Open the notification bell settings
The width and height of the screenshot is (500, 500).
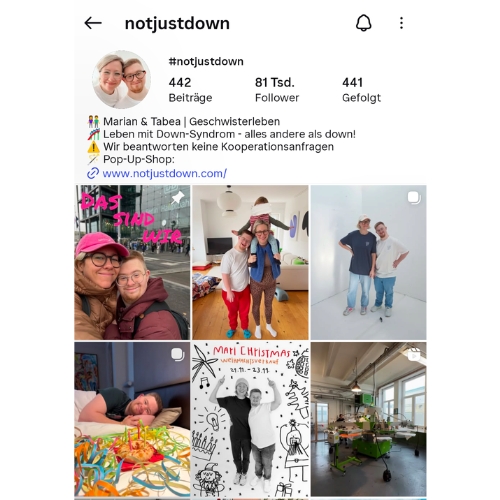[x=363, y=23]
